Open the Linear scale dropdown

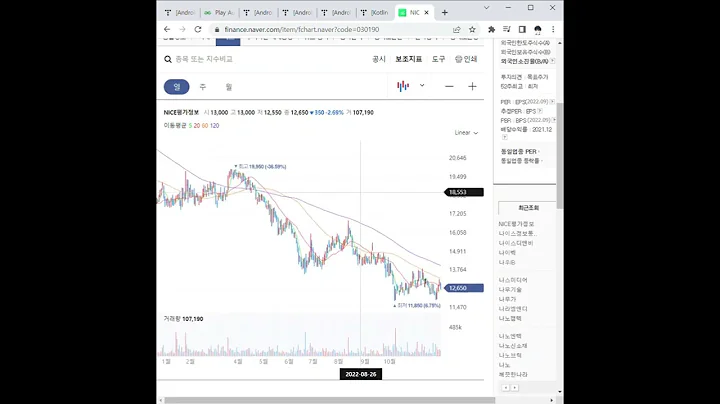466,133
